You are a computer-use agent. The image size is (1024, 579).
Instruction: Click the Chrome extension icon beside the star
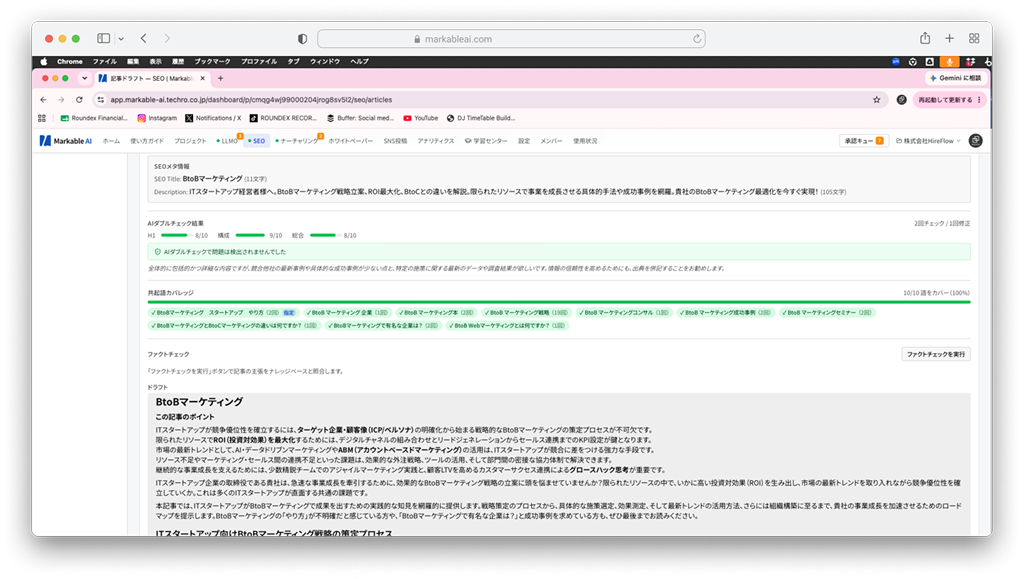(901, 100)
